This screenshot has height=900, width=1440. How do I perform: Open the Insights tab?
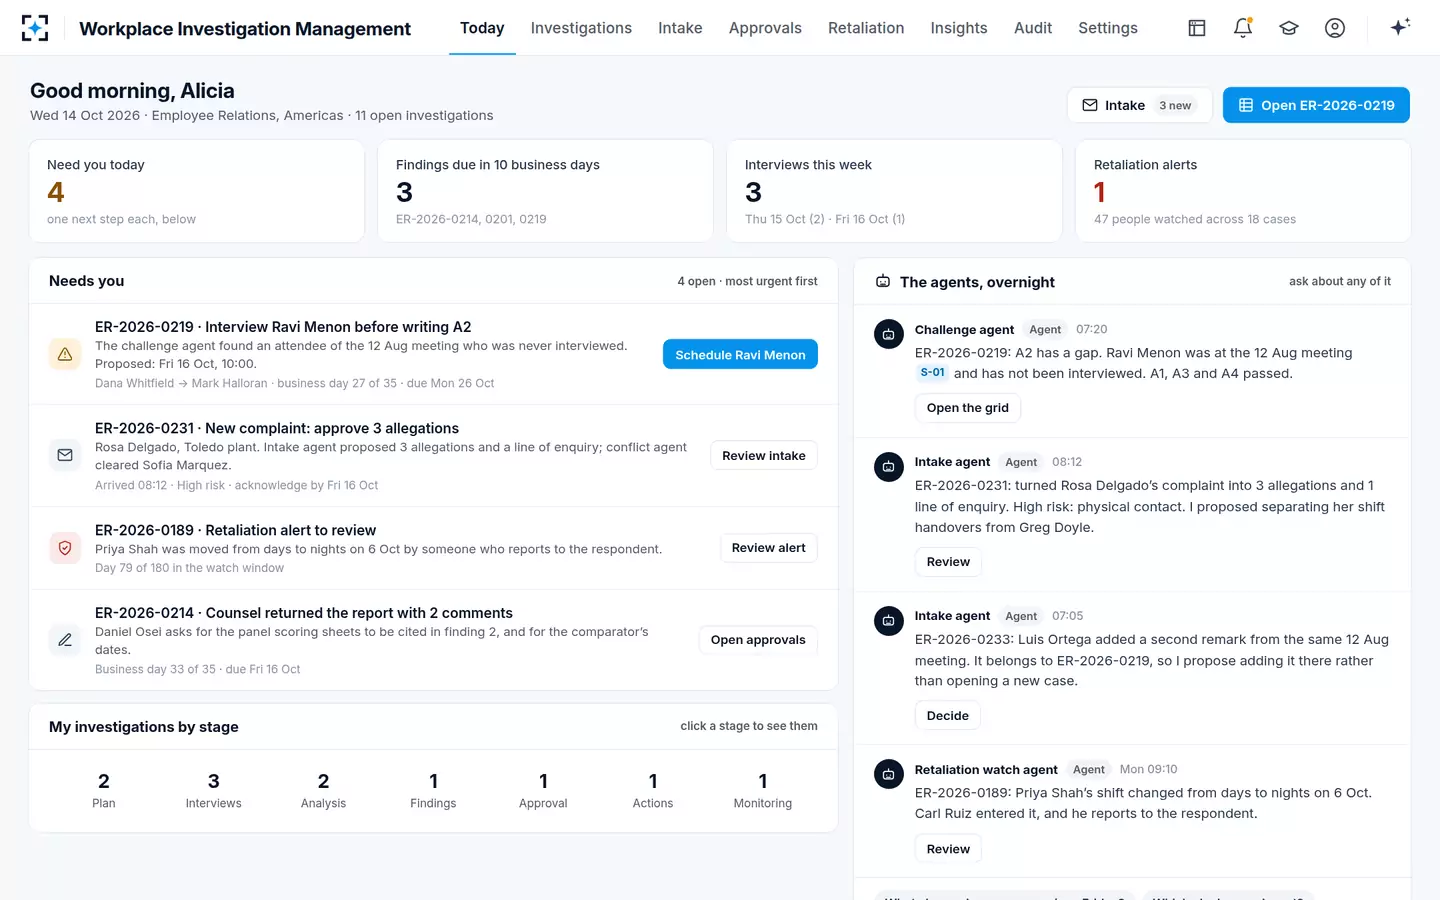959,28
